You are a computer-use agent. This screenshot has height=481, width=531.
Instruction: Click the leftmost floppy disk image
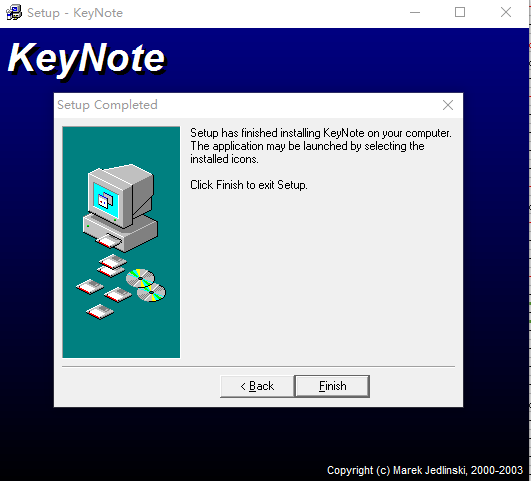90,287
